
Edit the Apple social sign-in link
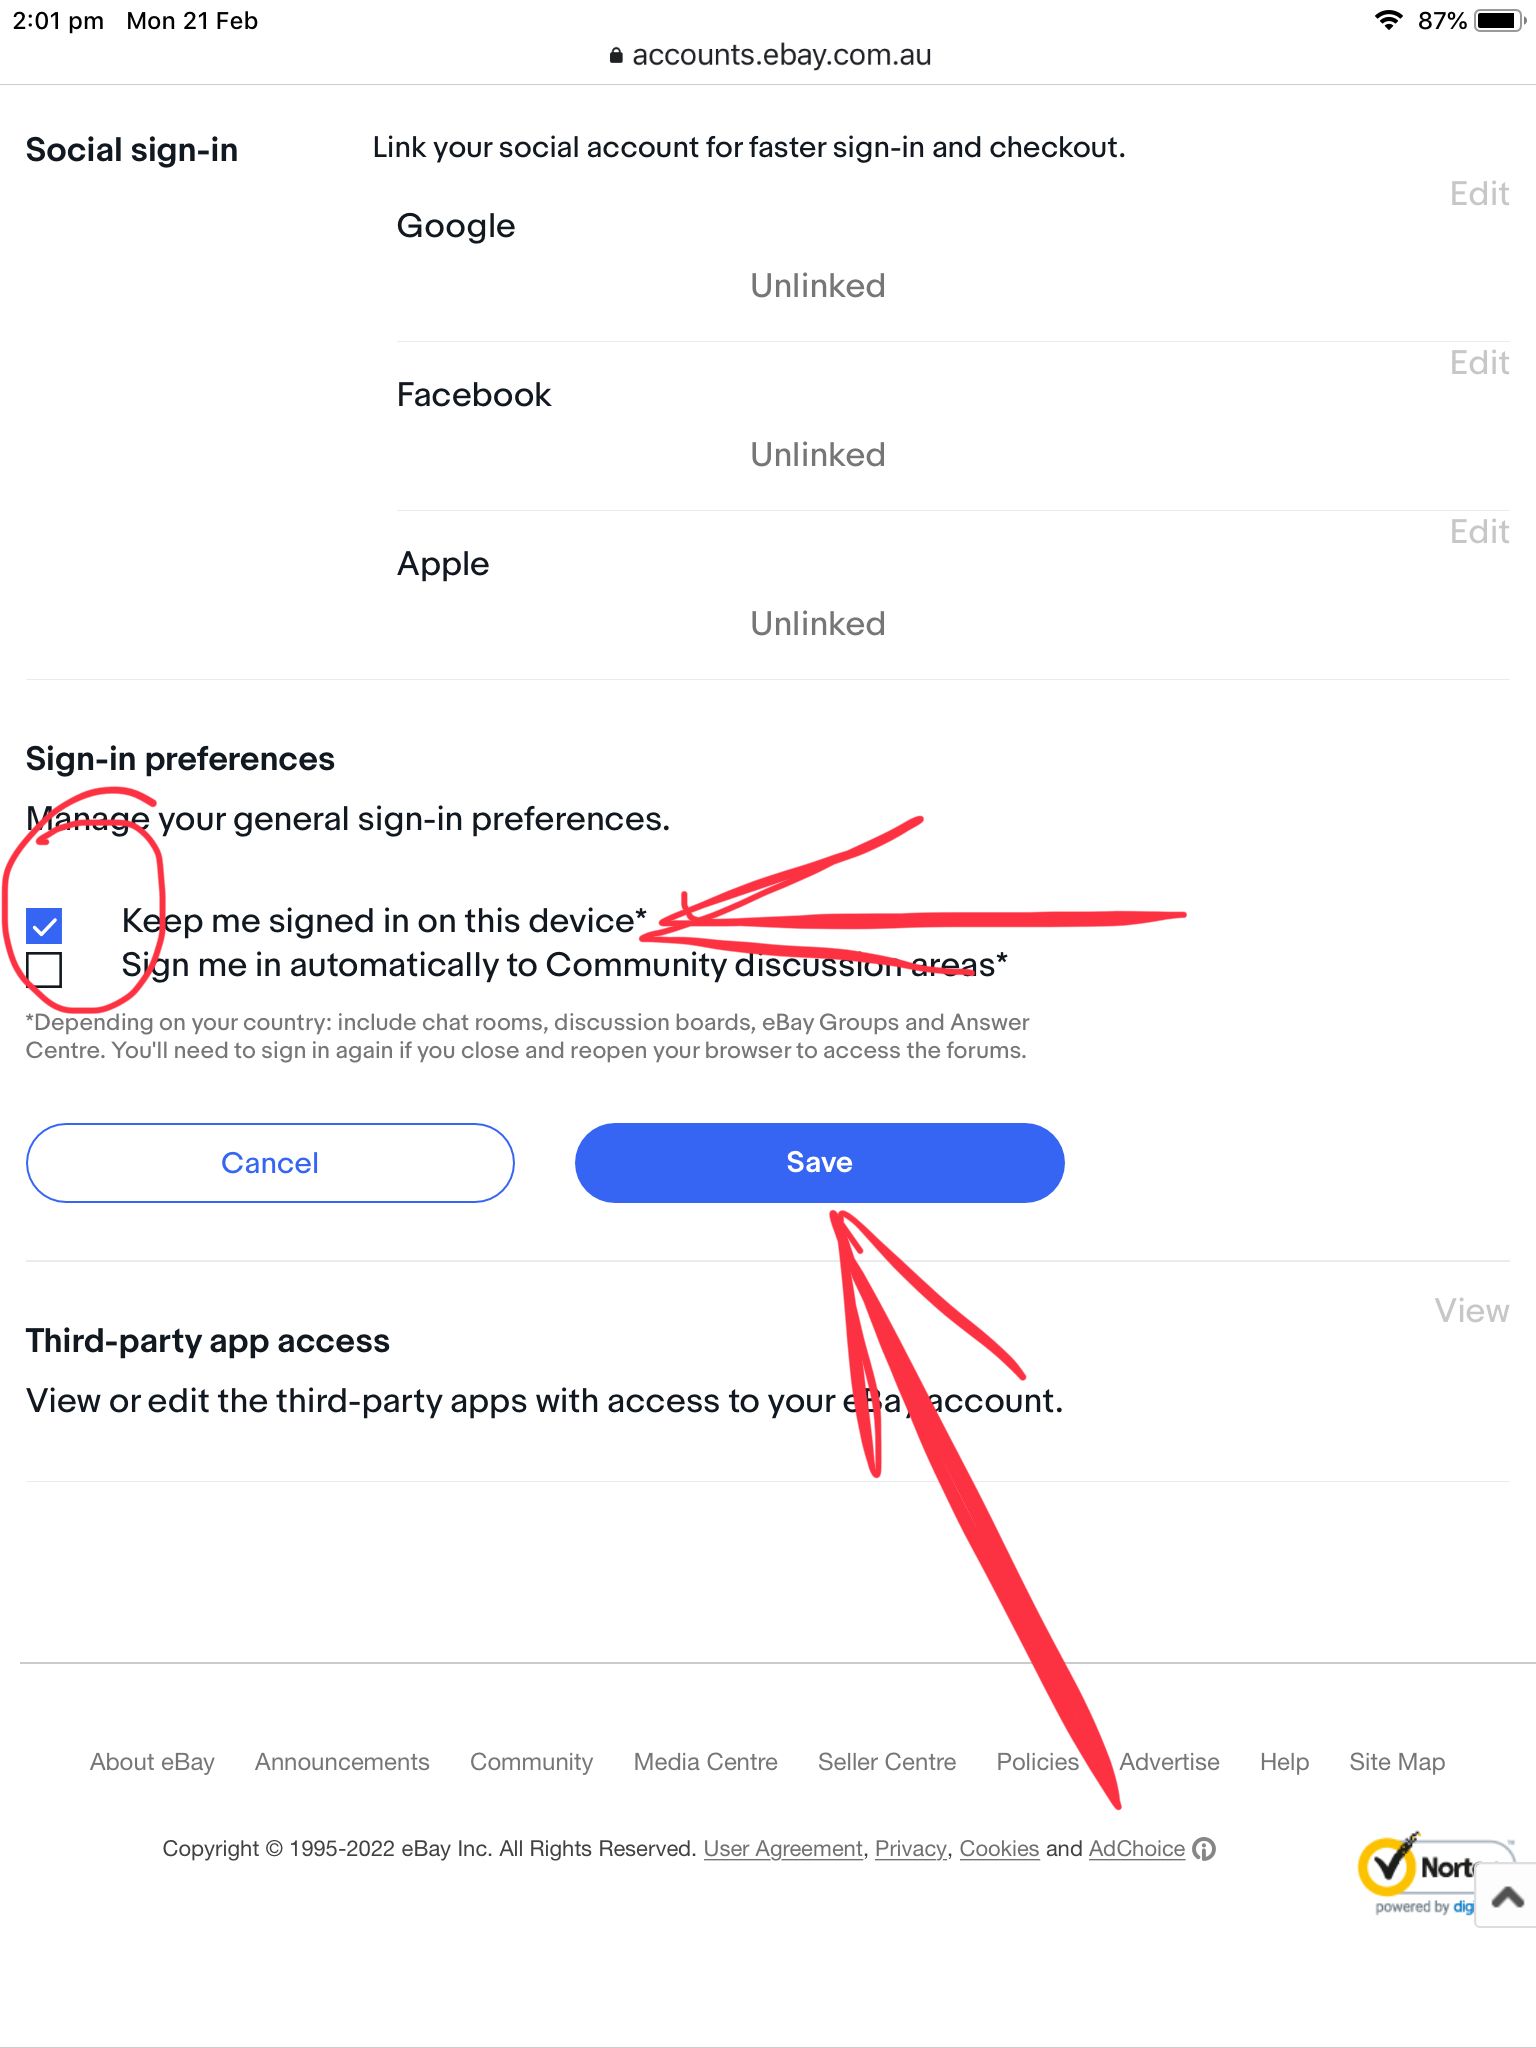click(x=1479, y=532)
